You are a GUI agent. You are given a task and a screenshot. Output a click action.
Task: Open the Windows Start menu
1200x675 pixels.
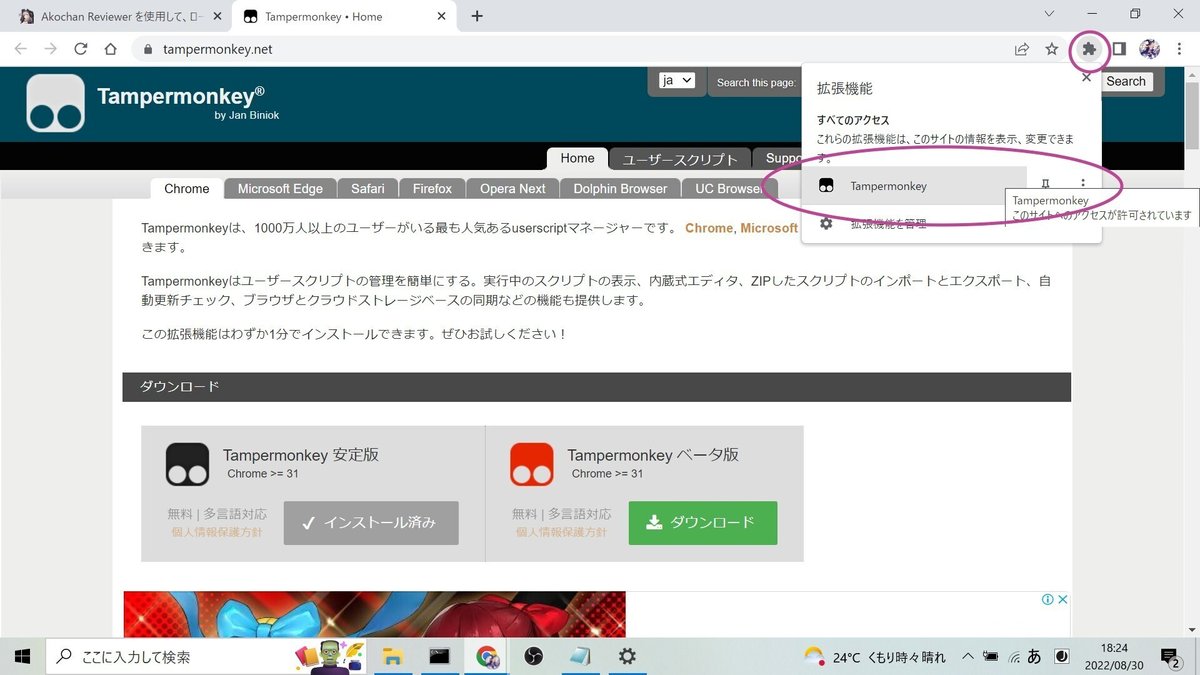[22, 656]
